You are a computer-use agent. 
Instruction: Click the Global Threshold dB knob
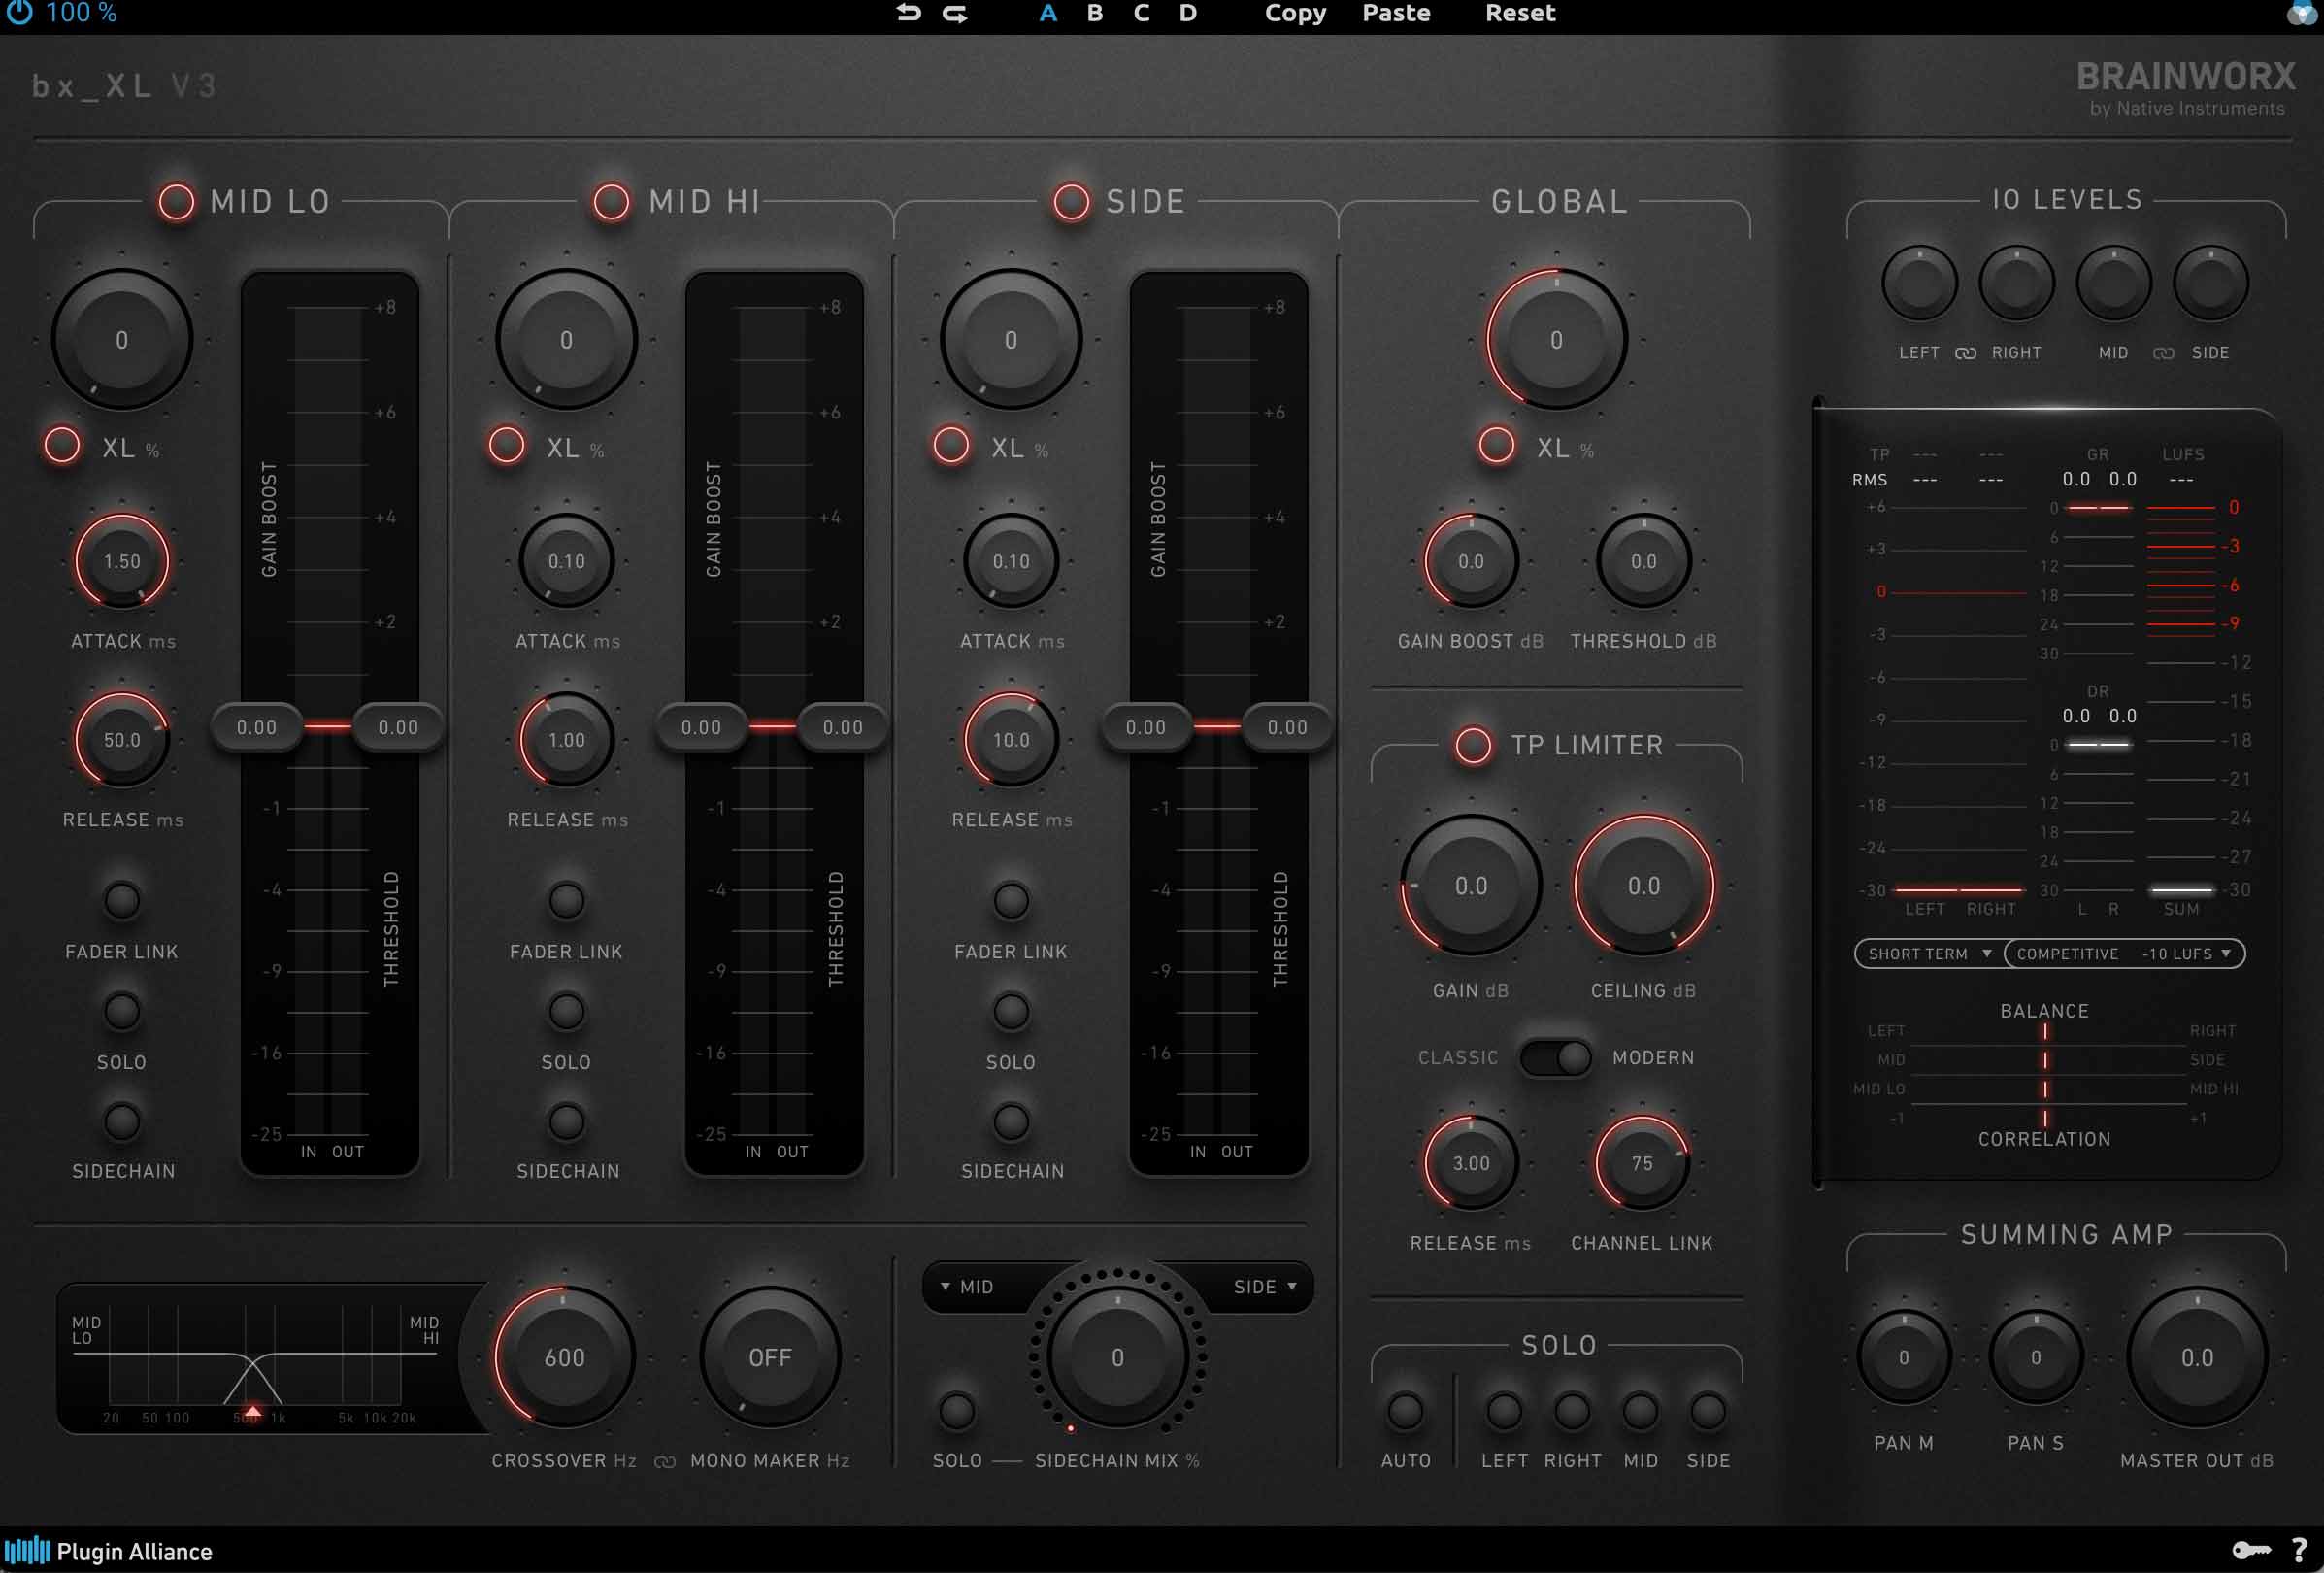coord(1644,561)
